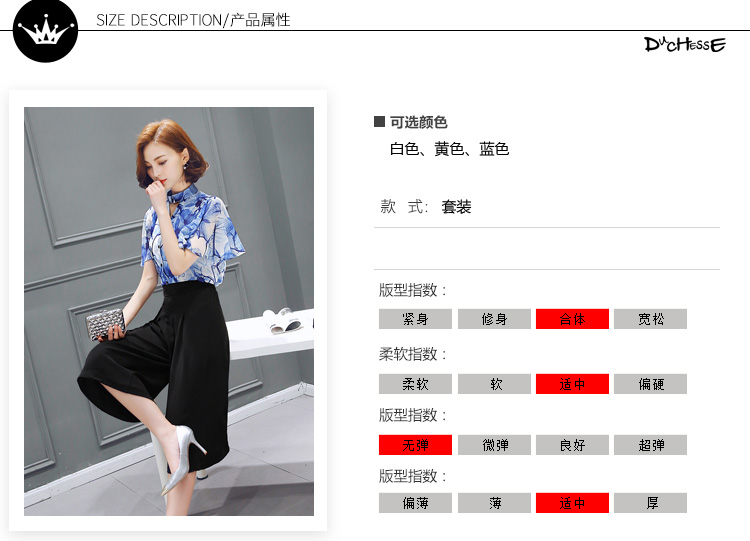Image resolution: width=750 pixels, height=541 pixels.
Task: Click the crown logo icon
Action: click(x=45, y=30)
